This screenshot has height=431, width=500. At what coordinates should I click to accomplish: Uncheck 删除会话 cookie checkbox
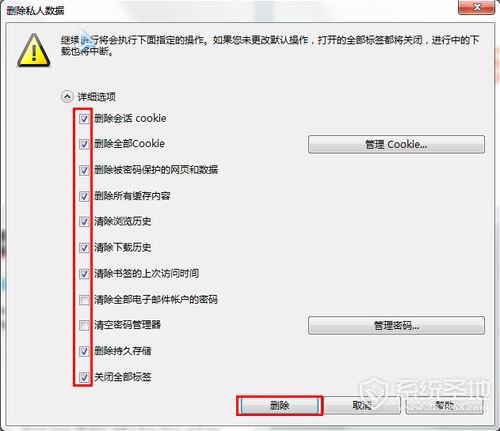coord(84,119)
